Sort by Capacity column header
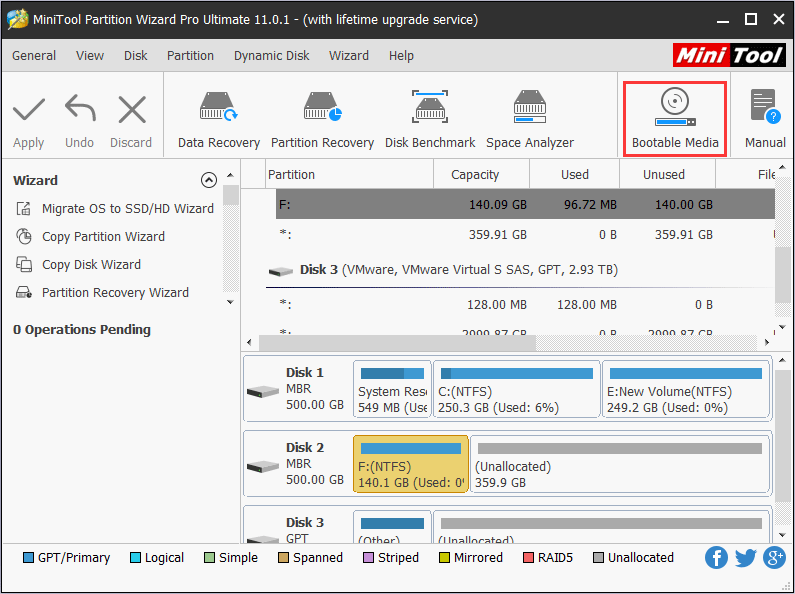This screenshot has height=594, width=795. point(481,174)
